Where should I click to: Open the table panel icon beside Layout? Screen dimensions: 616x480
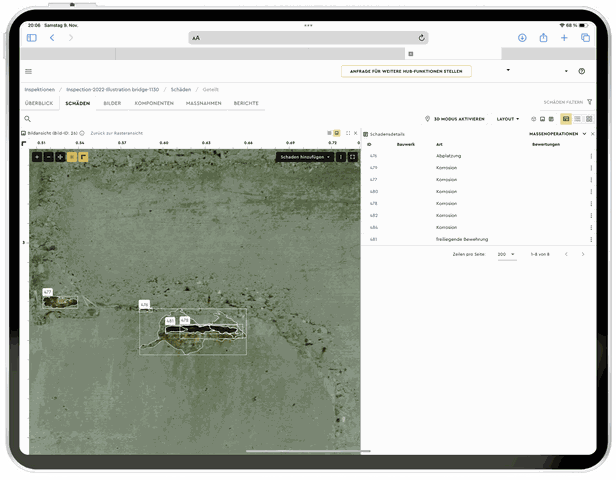point(551,119)
